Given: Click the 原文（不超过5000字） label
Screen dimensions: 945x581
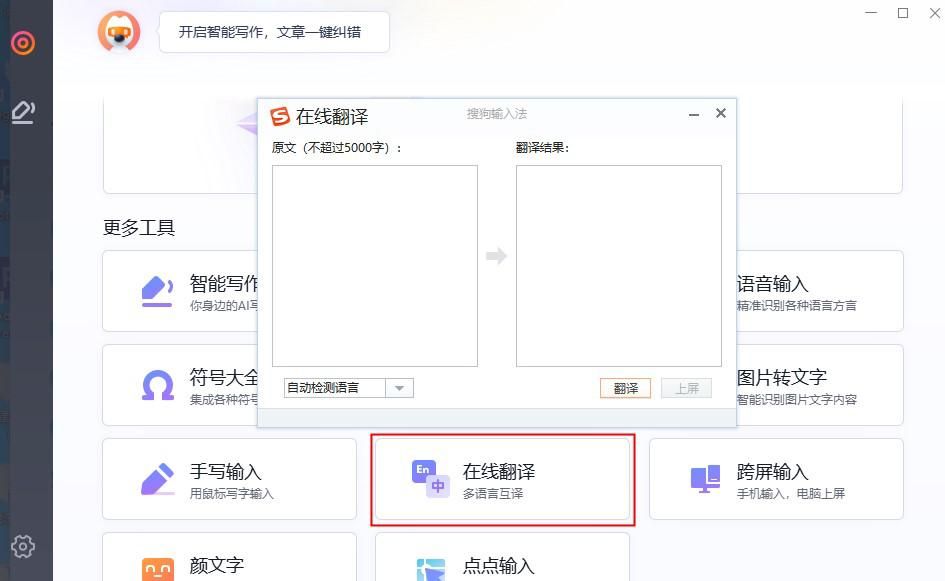Looking at the screenshot, I should tap(336, 148).
